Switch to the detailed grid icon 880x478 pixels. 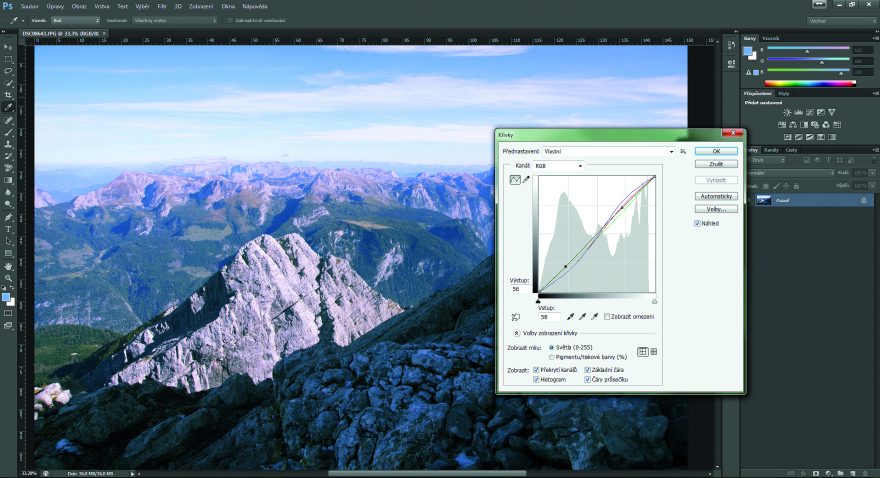654,351
